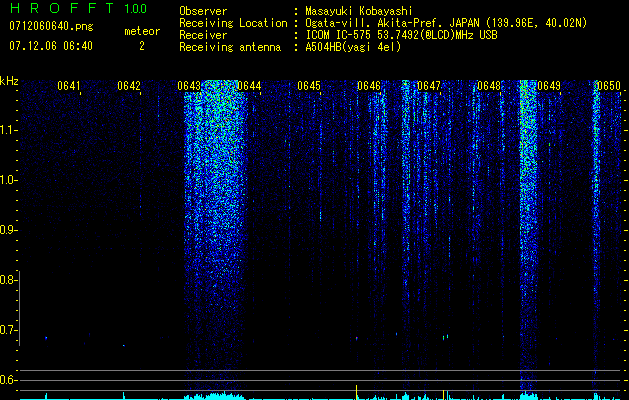Image resolution: width=629 pixels, height=400 pixels.
Task: Click the HROFFT 1.0.0 title text
Action: pyautogui.click(x=78, y=8)
